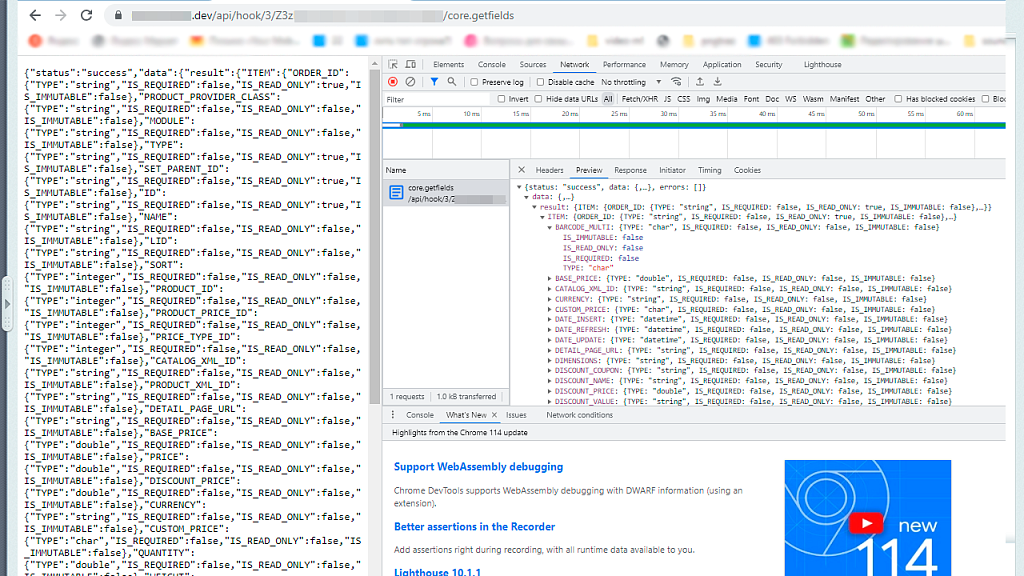Screen dimensions: 1024x576
Task: Stop recording network log
Action: coord(393,82)
